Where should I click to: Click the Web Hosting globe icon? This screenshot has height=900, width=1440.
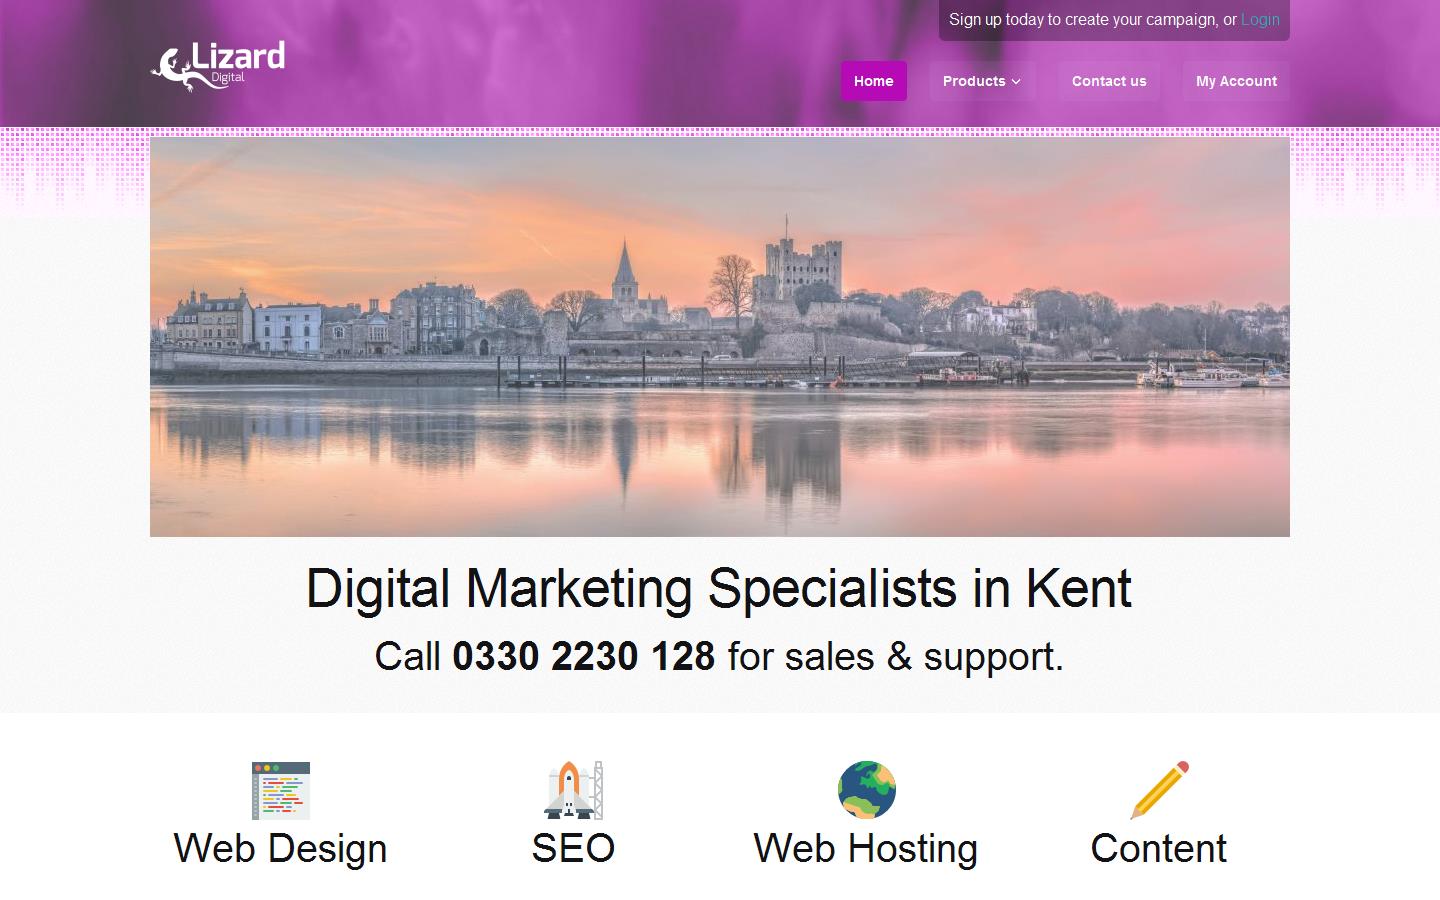(x=866, y=790)
